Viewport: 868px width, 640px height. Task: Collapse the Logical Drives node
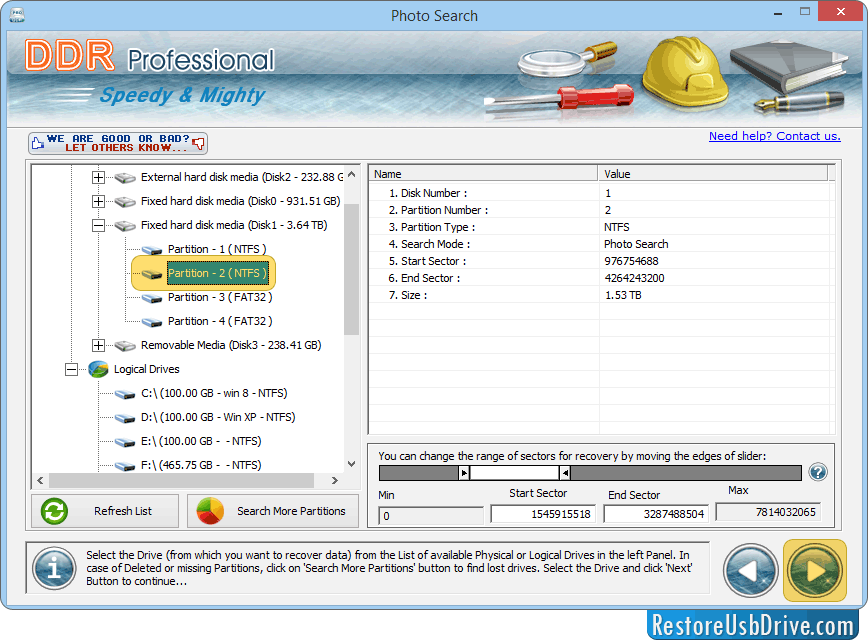coord(71,369)
